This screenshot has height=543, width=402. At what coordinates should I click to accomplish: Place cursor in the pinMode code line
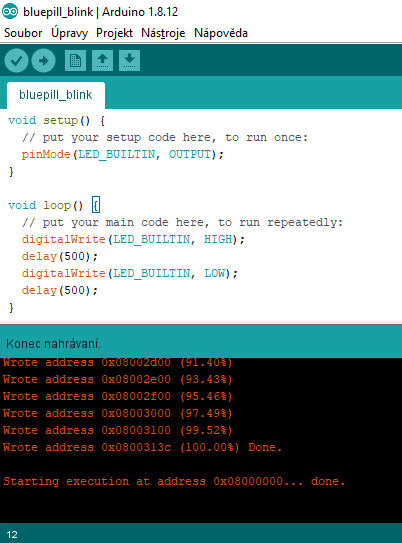(123, 154)
